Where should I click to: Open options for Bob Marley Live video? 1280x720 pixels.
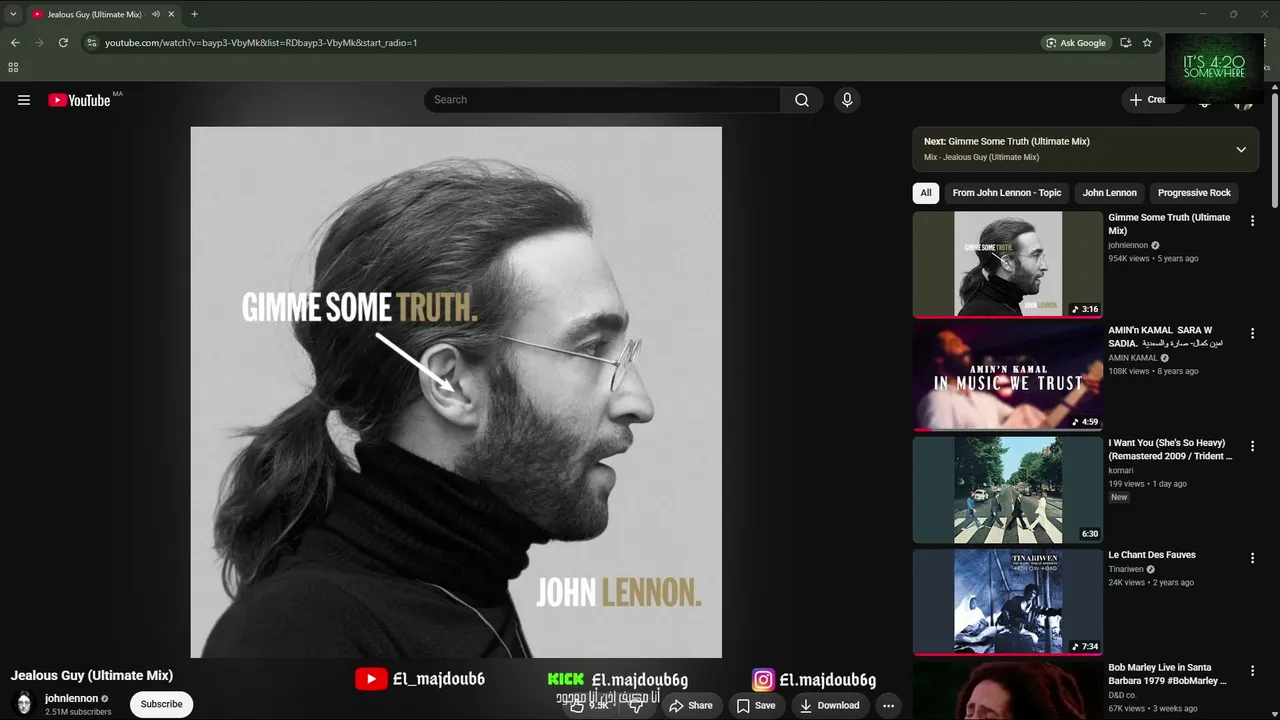[x=1252, y=671]
